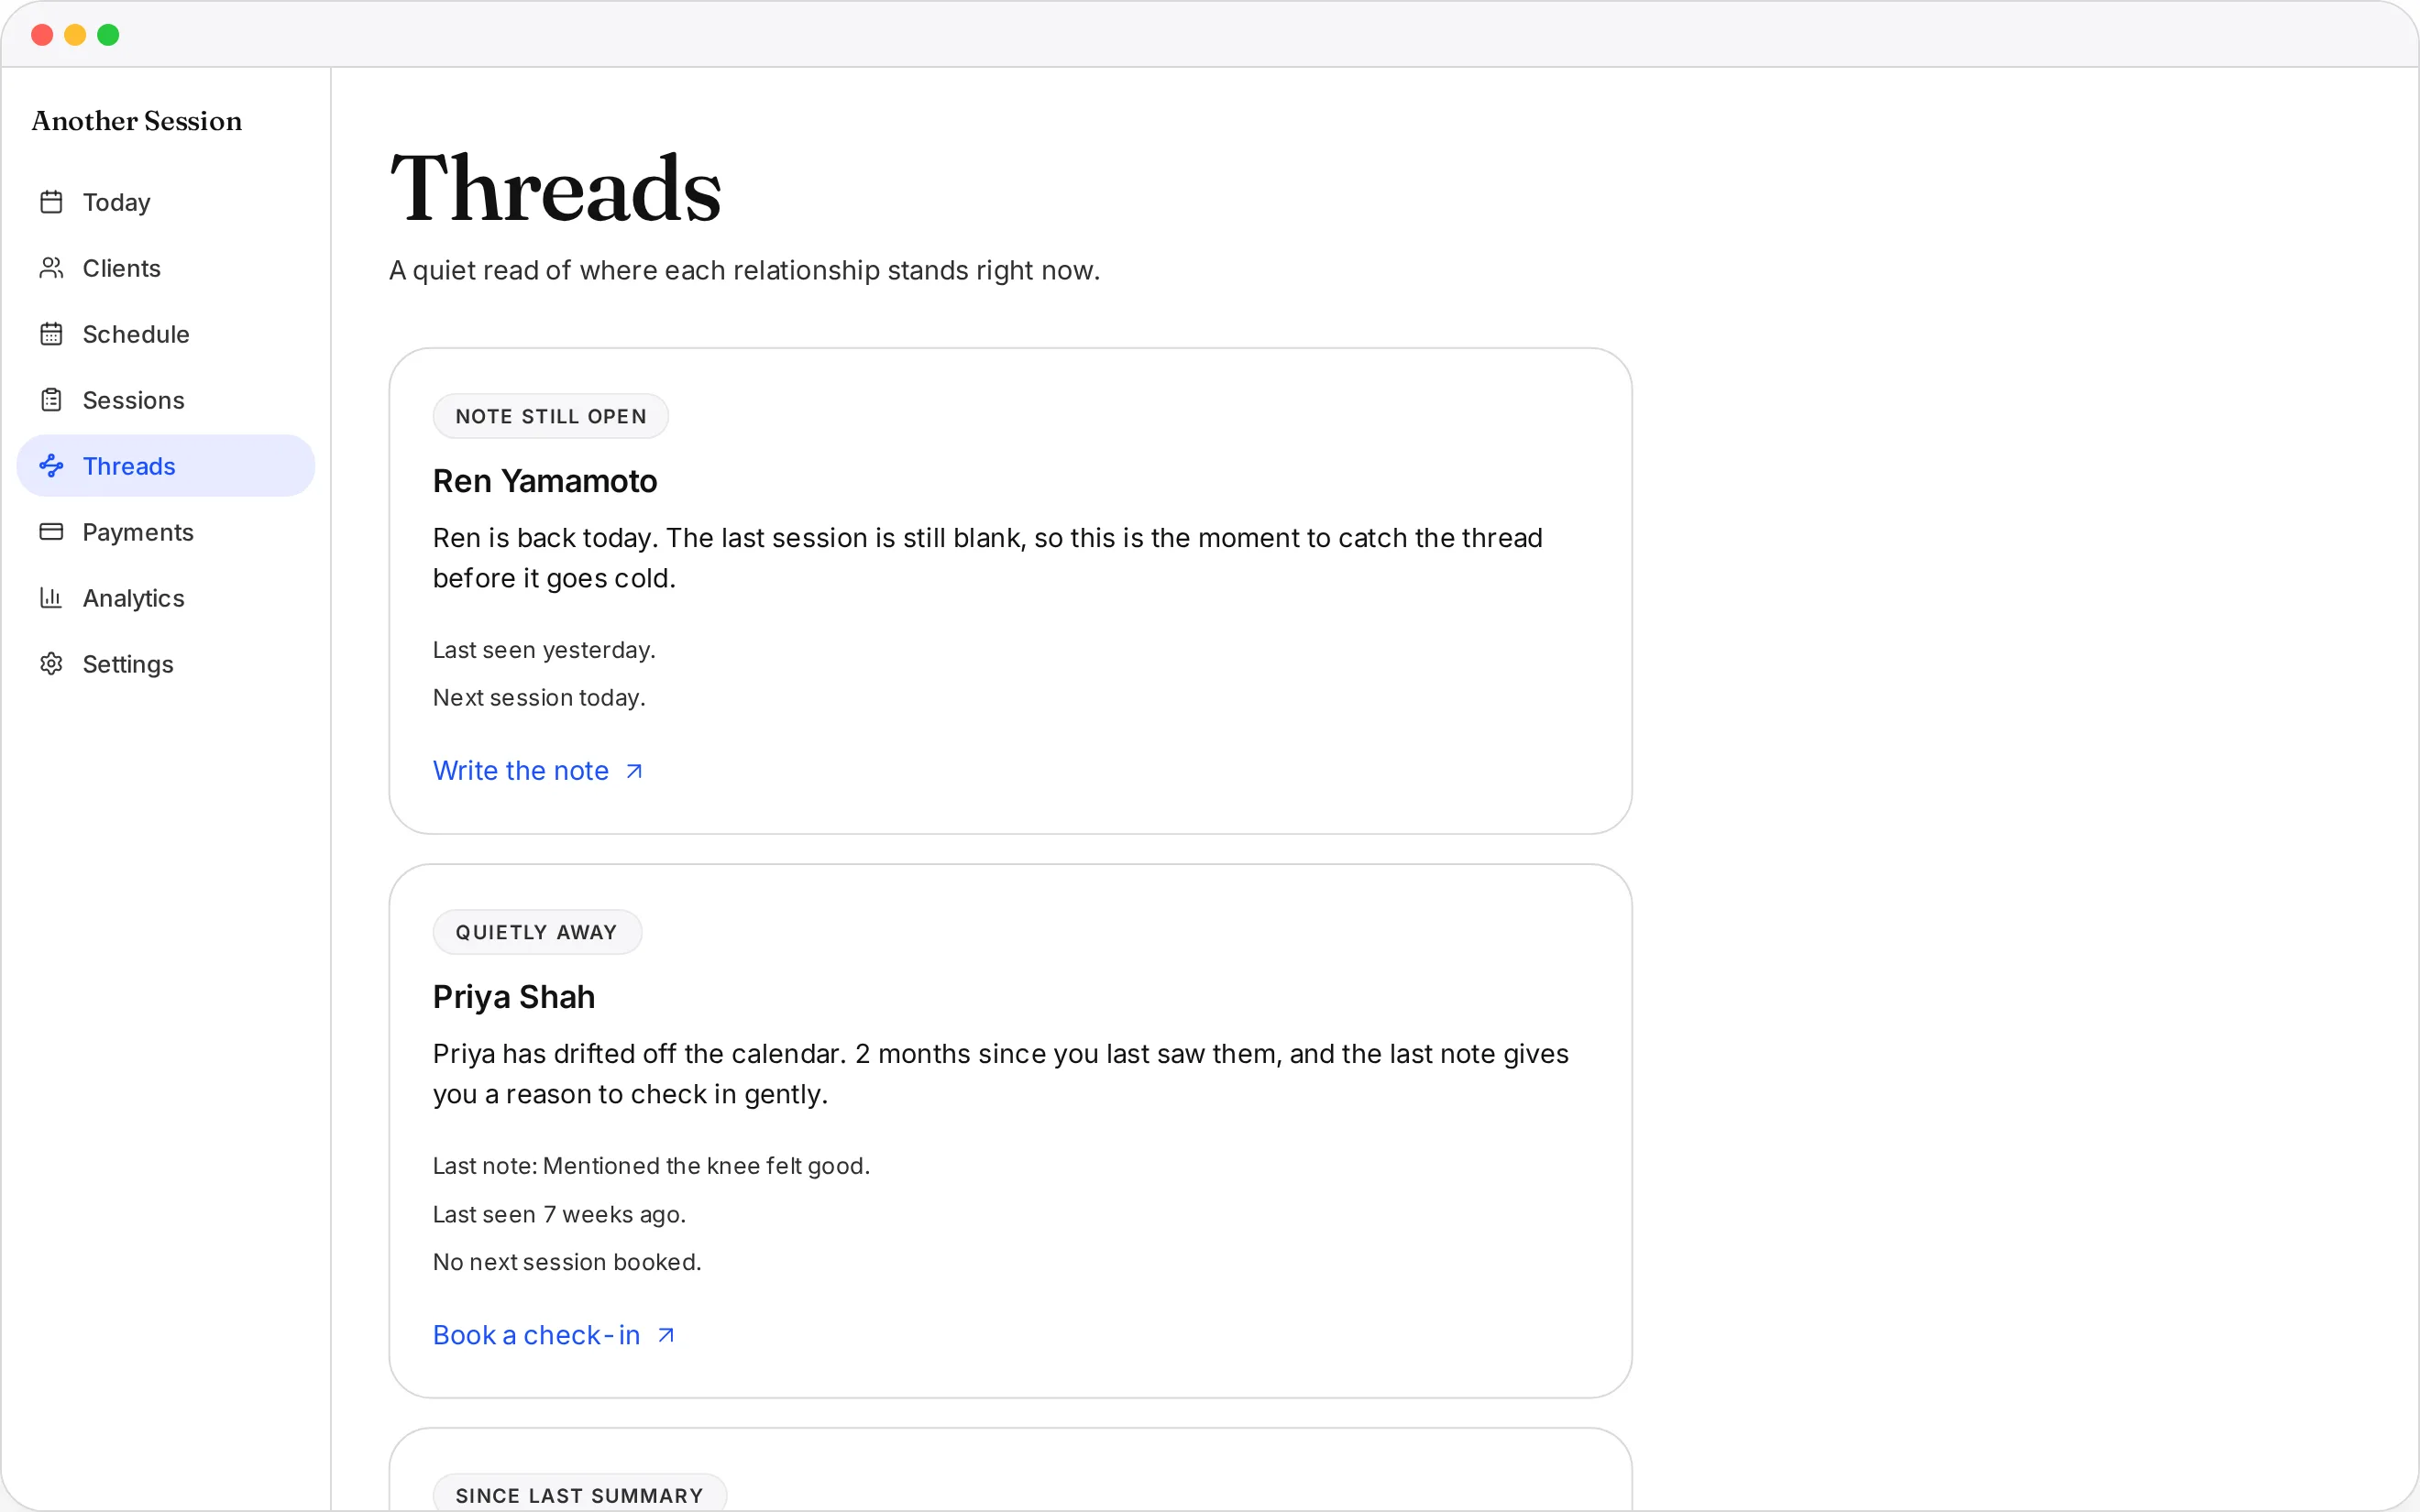Select the Threads squiggle icon
The width and height of the screenshot is (2420, 1512).
[x=51, y=466]
